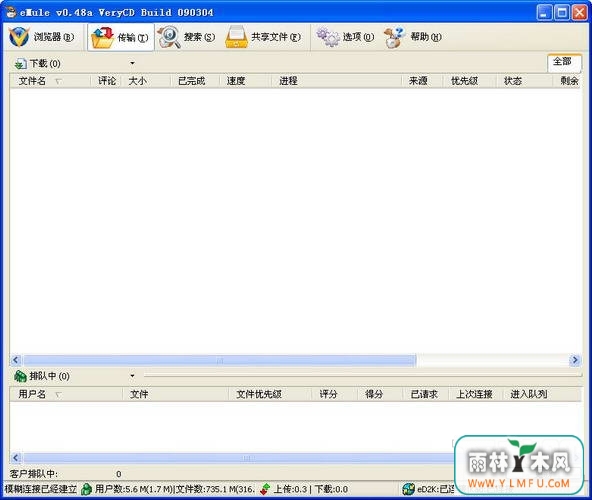Sort queue by 文件 column
This screenshot has height=500, width=592.
point(176,394)
